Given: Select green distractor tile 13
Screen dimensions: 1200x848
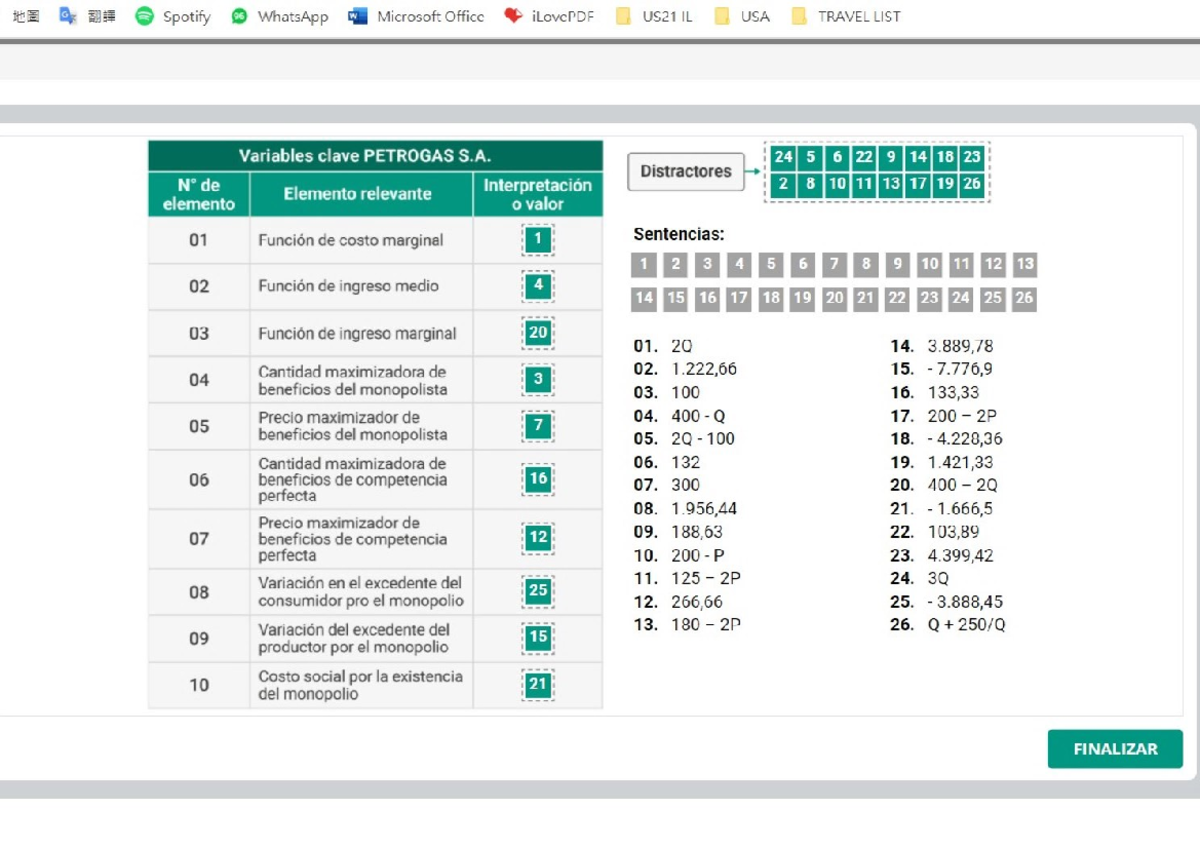Looking at the screenshot, I should point(891,184).
